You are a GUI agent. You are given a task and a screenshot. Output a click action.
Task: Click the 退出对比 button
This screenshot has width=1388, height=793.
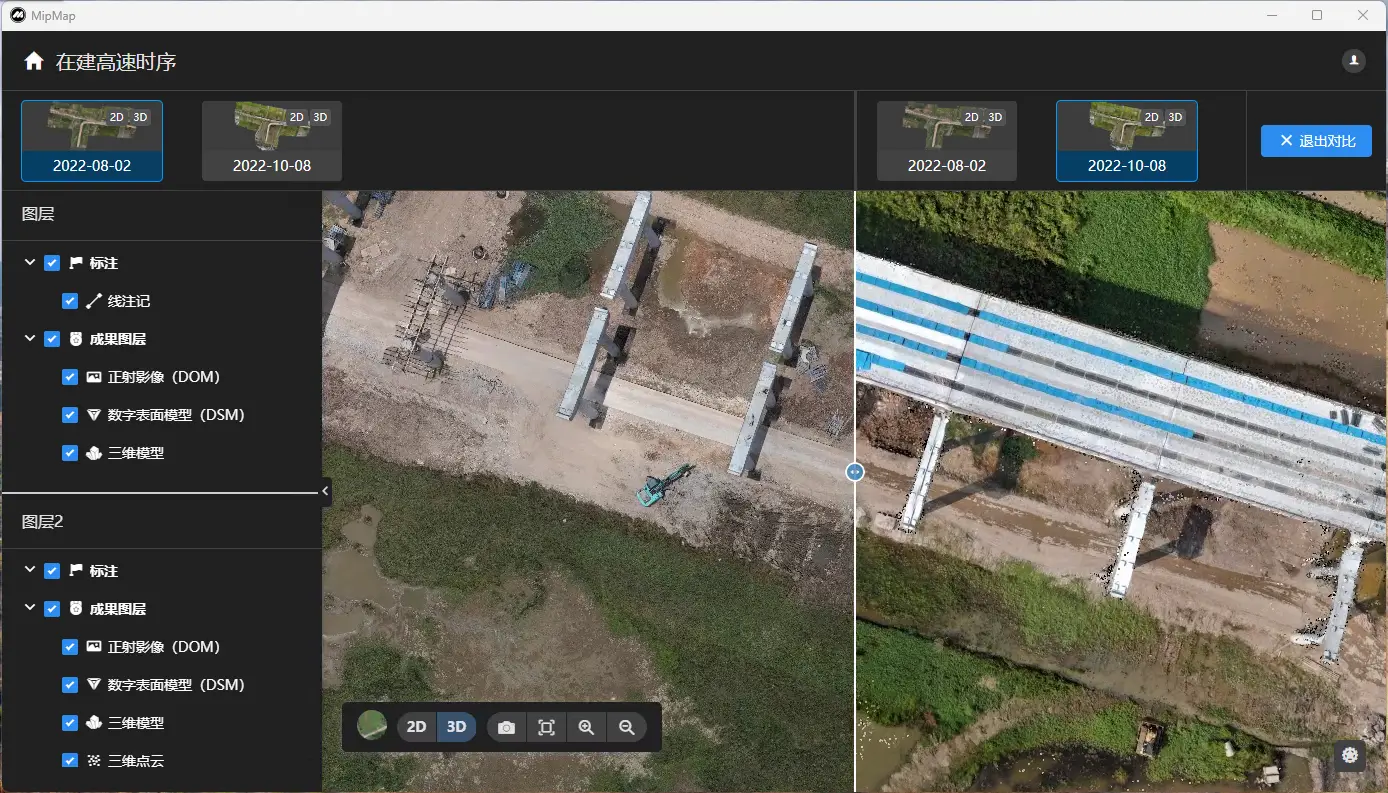[x=1316, y=141]
